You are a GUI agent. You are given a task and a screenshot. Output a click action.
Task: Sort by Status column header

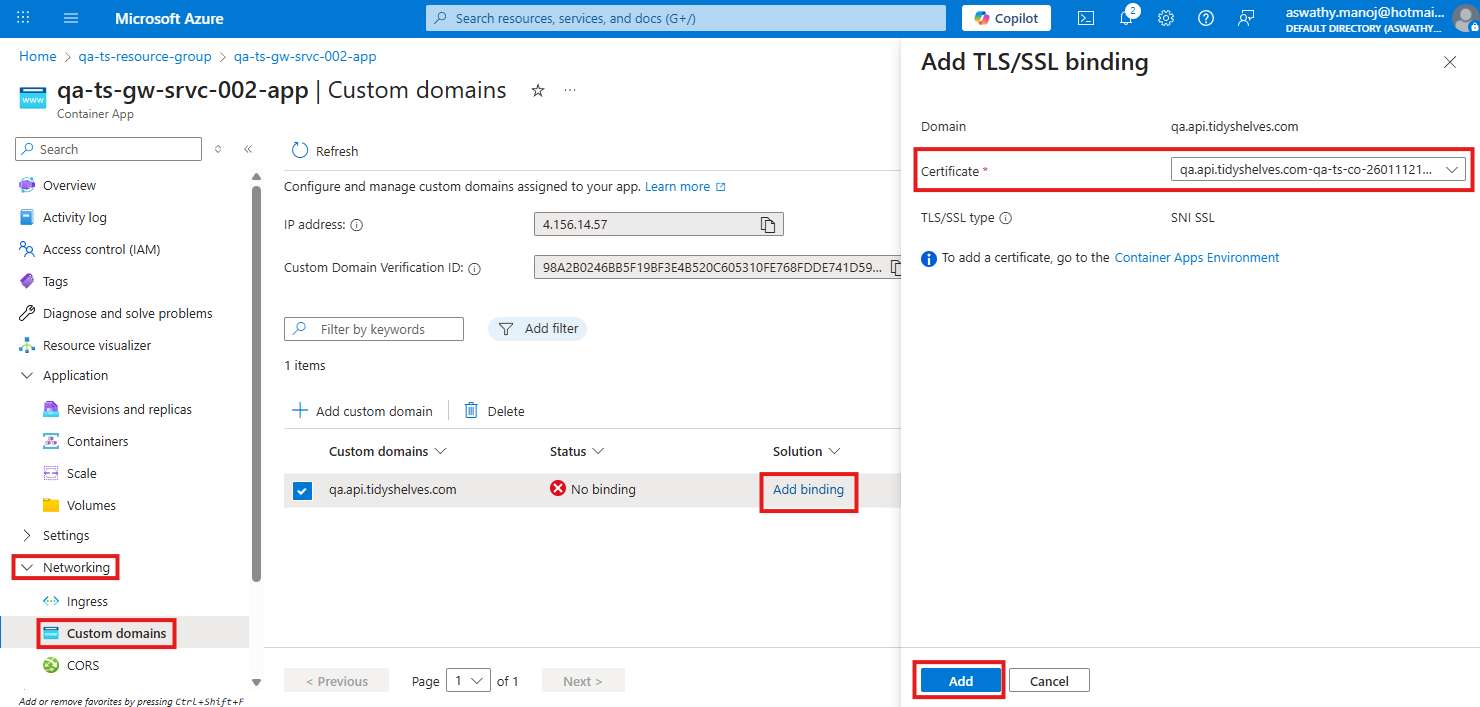[x=577, y=451]
